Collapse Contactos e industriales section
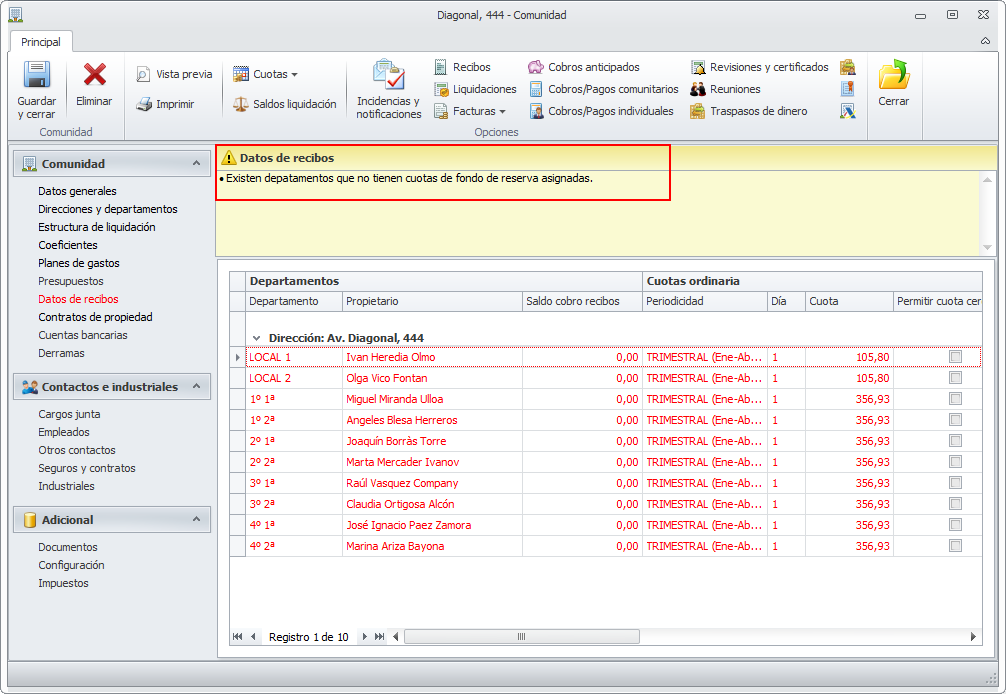Screen dimensions: 1006x694 (x=196, y=387)
